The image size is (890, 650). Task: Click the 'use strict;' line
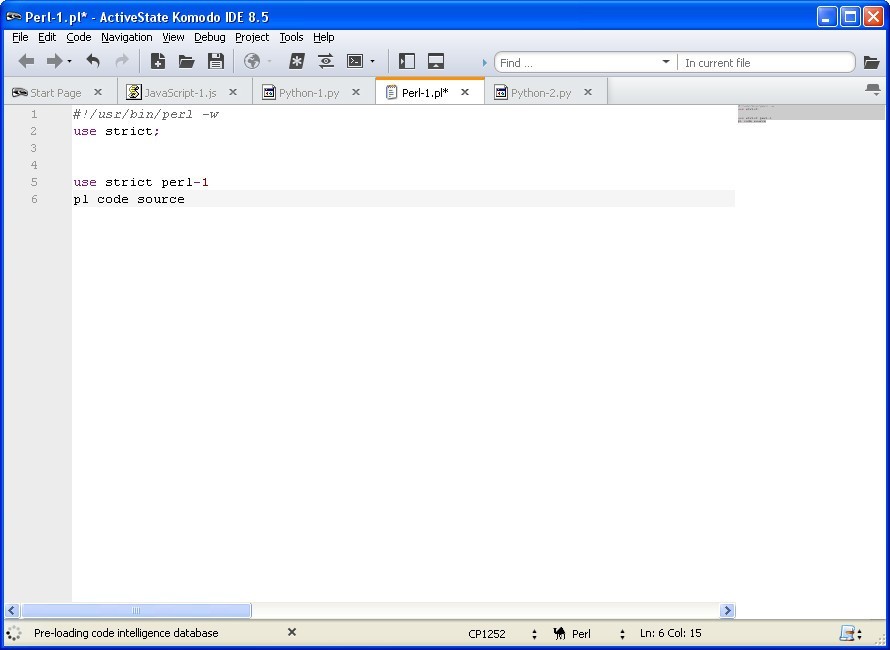(116, 131)
